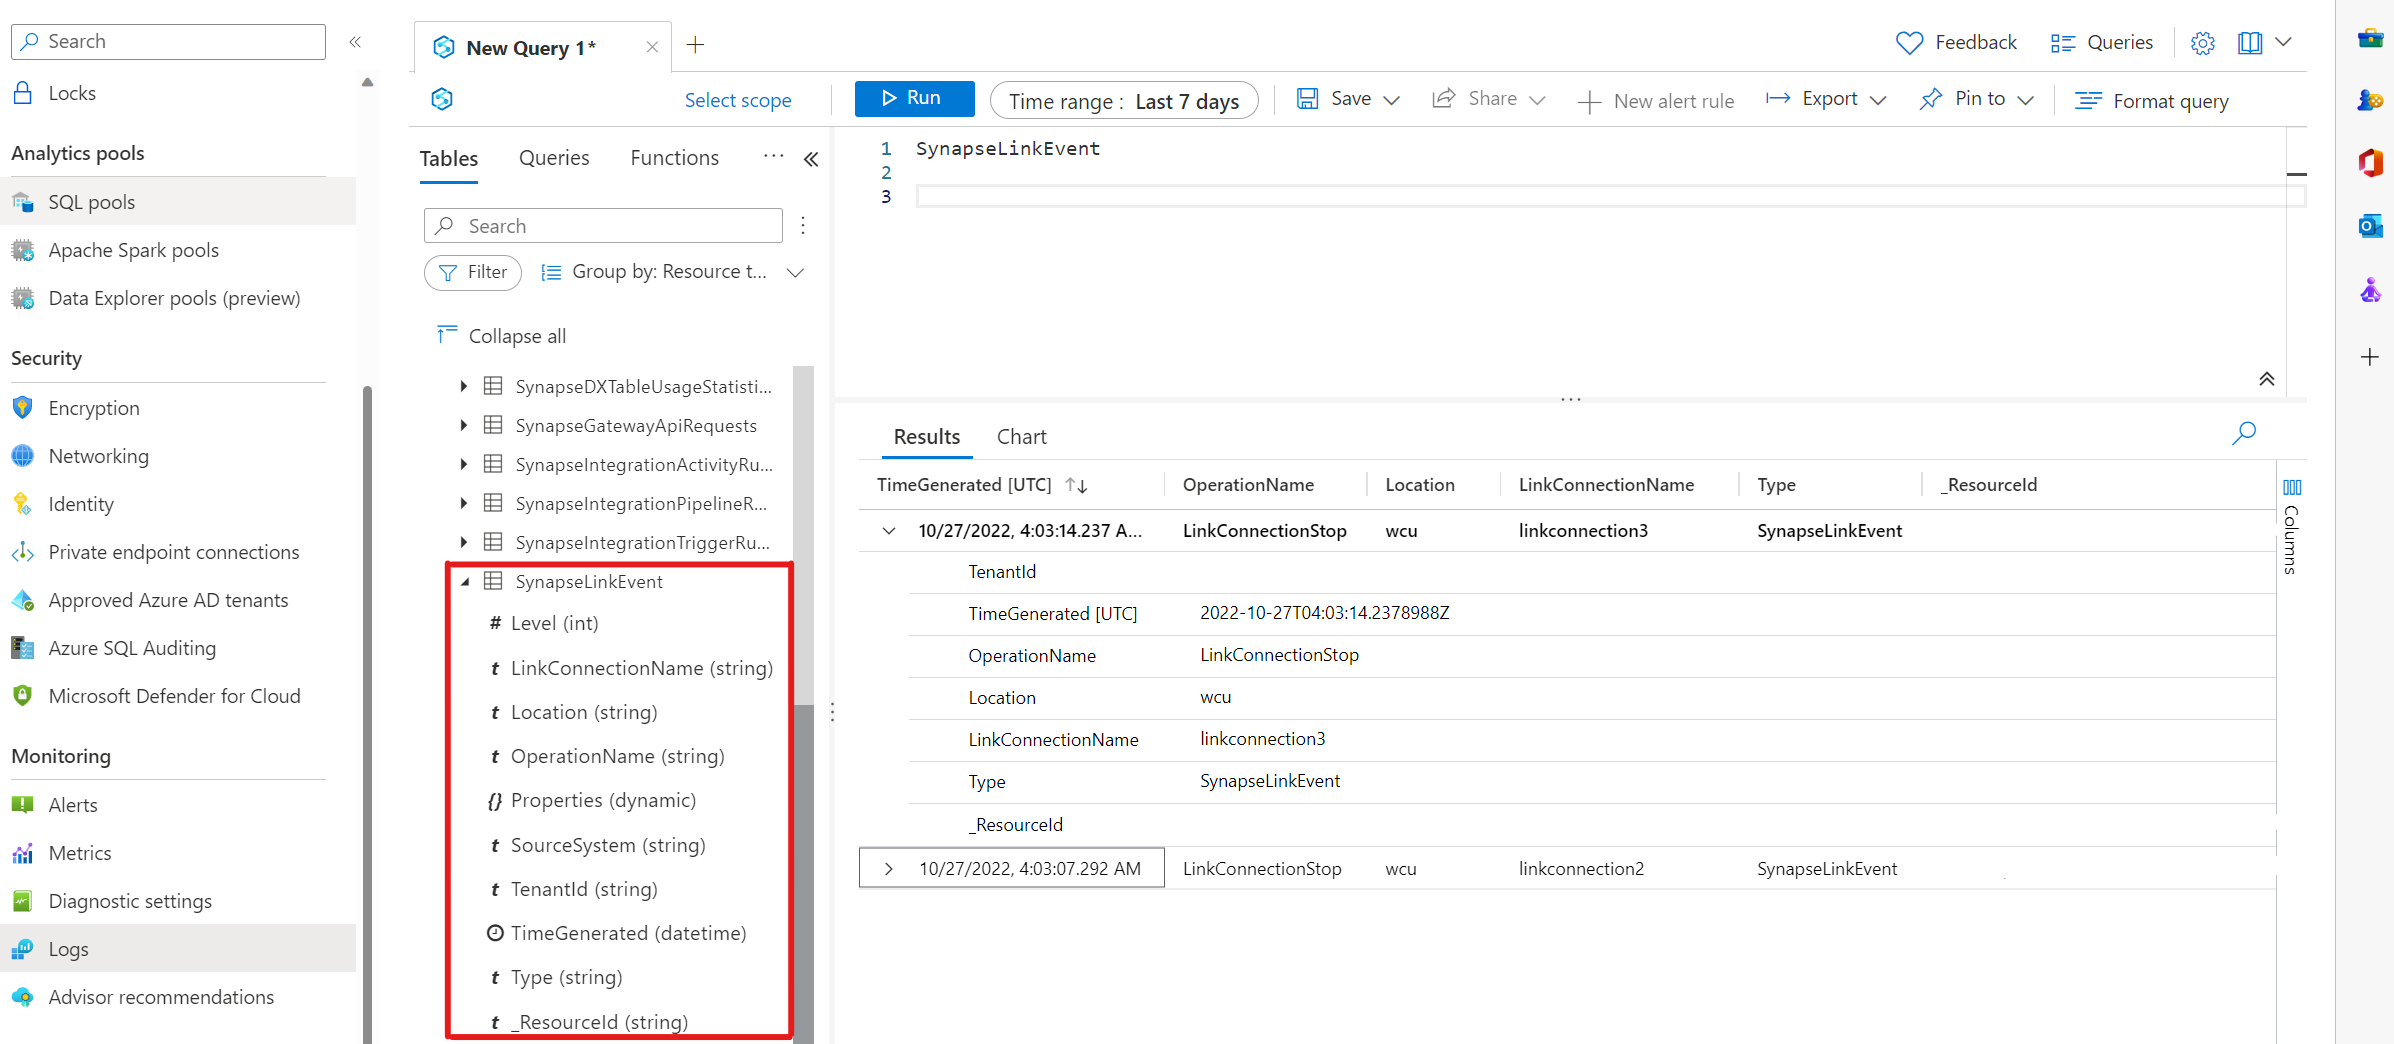Image resolution: width=2394 pixels, height=1044 pixels.
Task: Open the Columns panel on results
Action: tap(2291, 526)
